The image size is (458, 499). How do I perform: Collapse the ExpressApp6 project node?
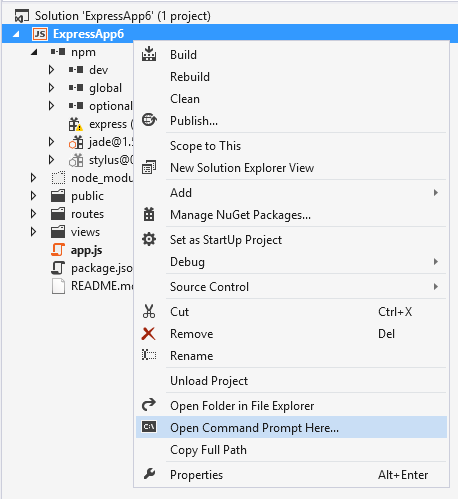pyautogui.click(x=16, y=34)
